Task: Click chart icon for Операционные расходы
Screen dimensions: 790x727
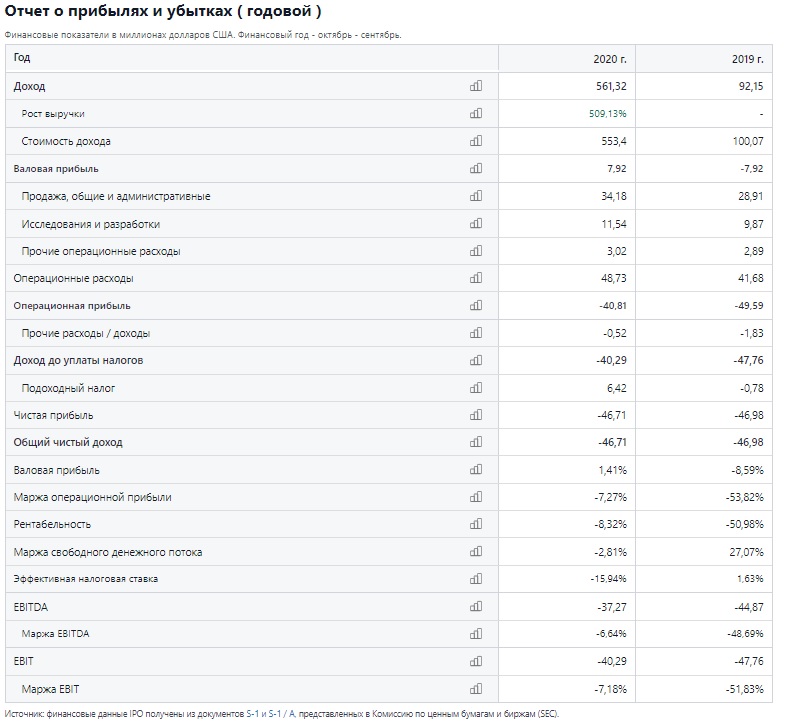Action: (476, 278)
